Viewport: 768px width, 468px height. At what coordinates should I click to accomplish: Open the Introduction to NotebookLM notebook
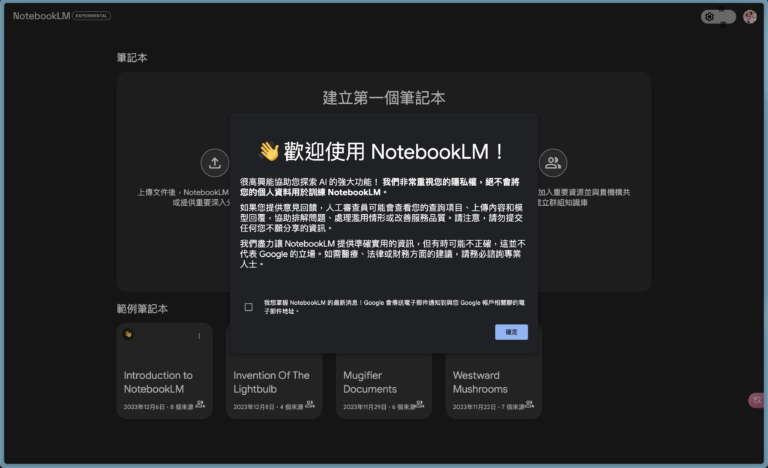[x=165, y=370]
